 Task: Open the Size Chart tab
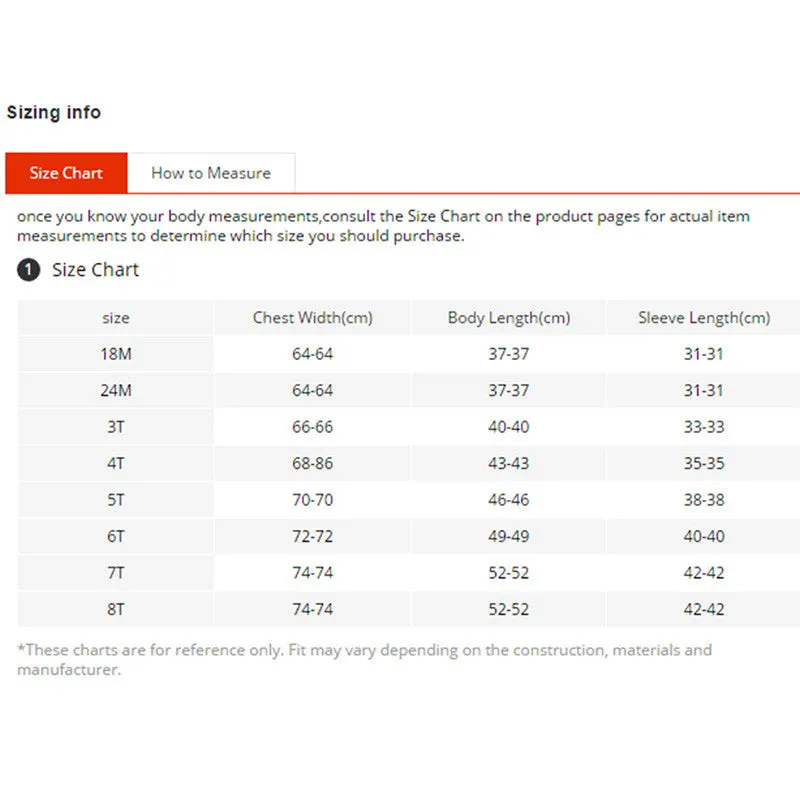(66, 173)
